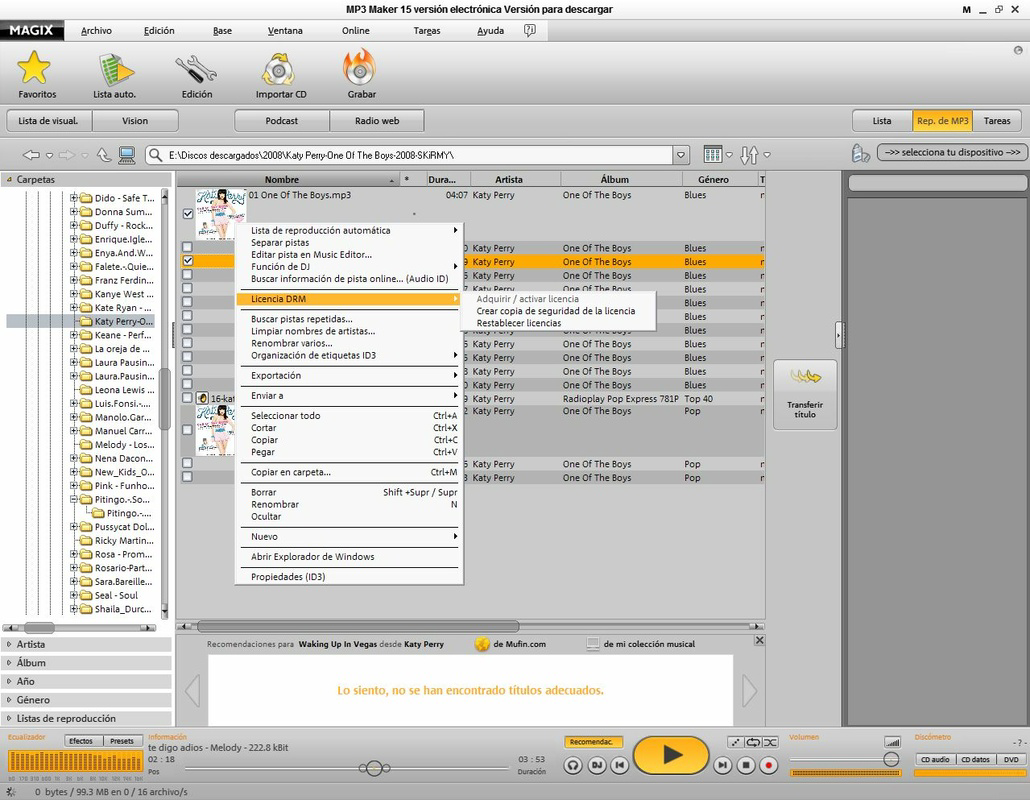
Task: Open the folder path dropdown arrow
Action: (x=681, y=155)
